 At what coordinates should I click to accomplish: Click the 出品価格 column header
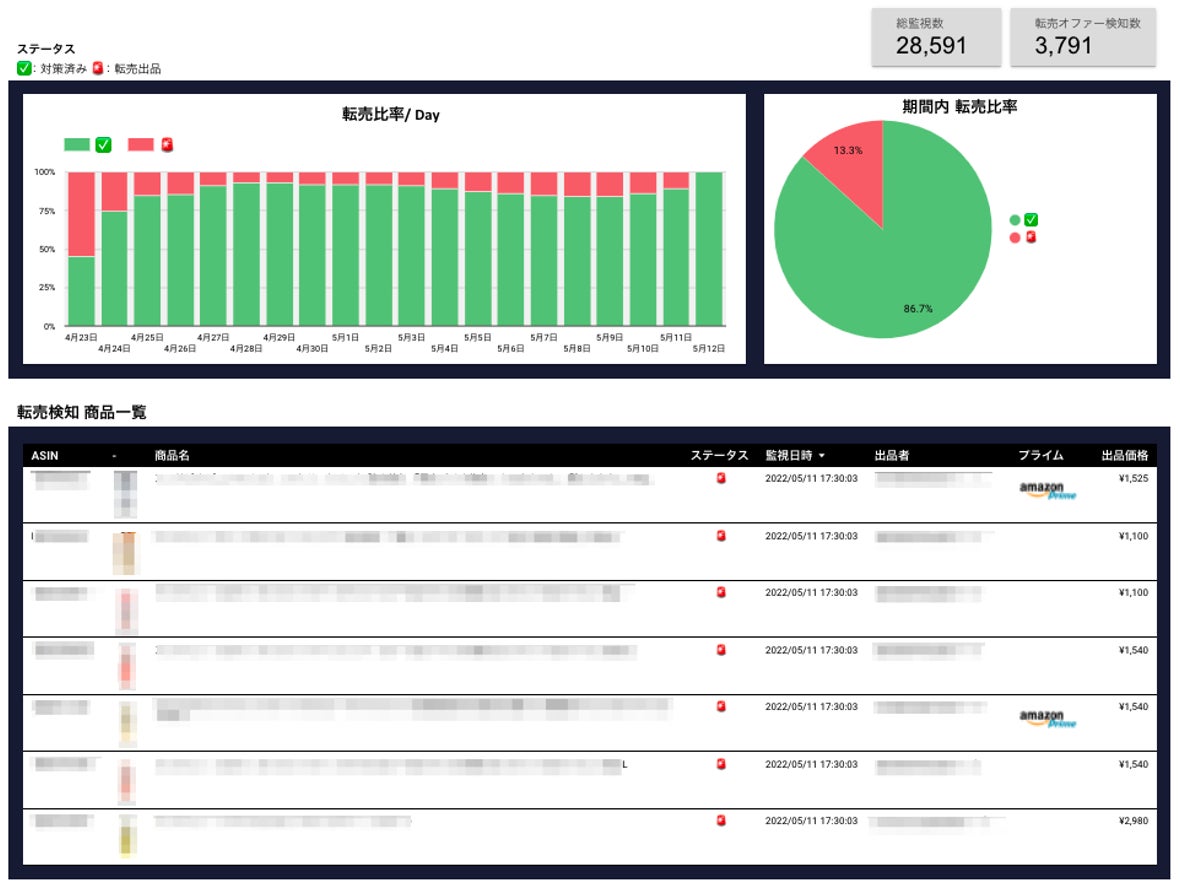pyautogui.click(x=1125, y=455)
